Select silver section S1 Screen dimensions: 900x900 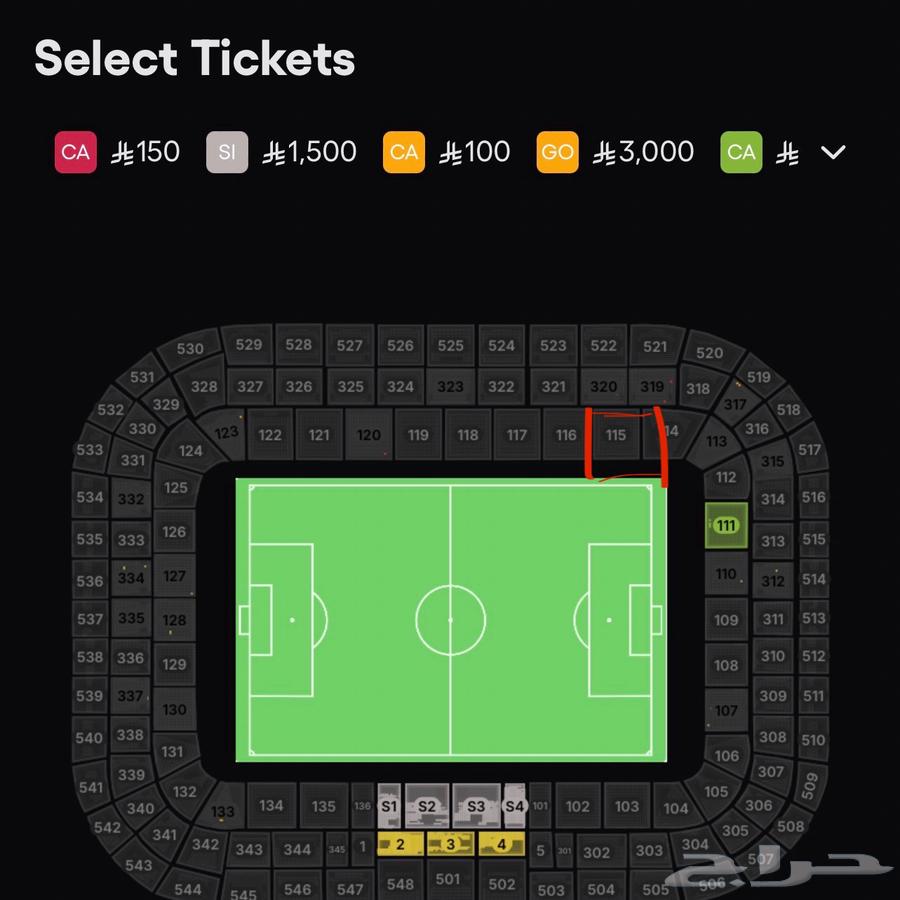389,805
